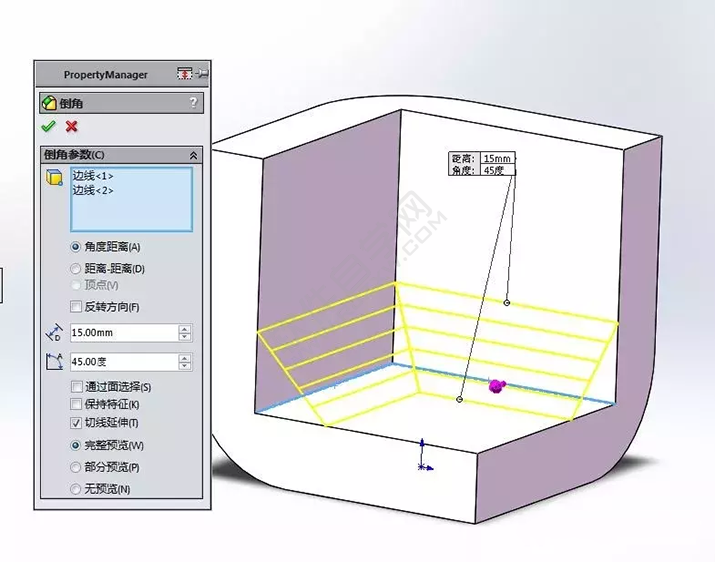This screenshot has width=715, height=562.
Task: Click the 倒角 feature title
Action: tap(71, 104)
